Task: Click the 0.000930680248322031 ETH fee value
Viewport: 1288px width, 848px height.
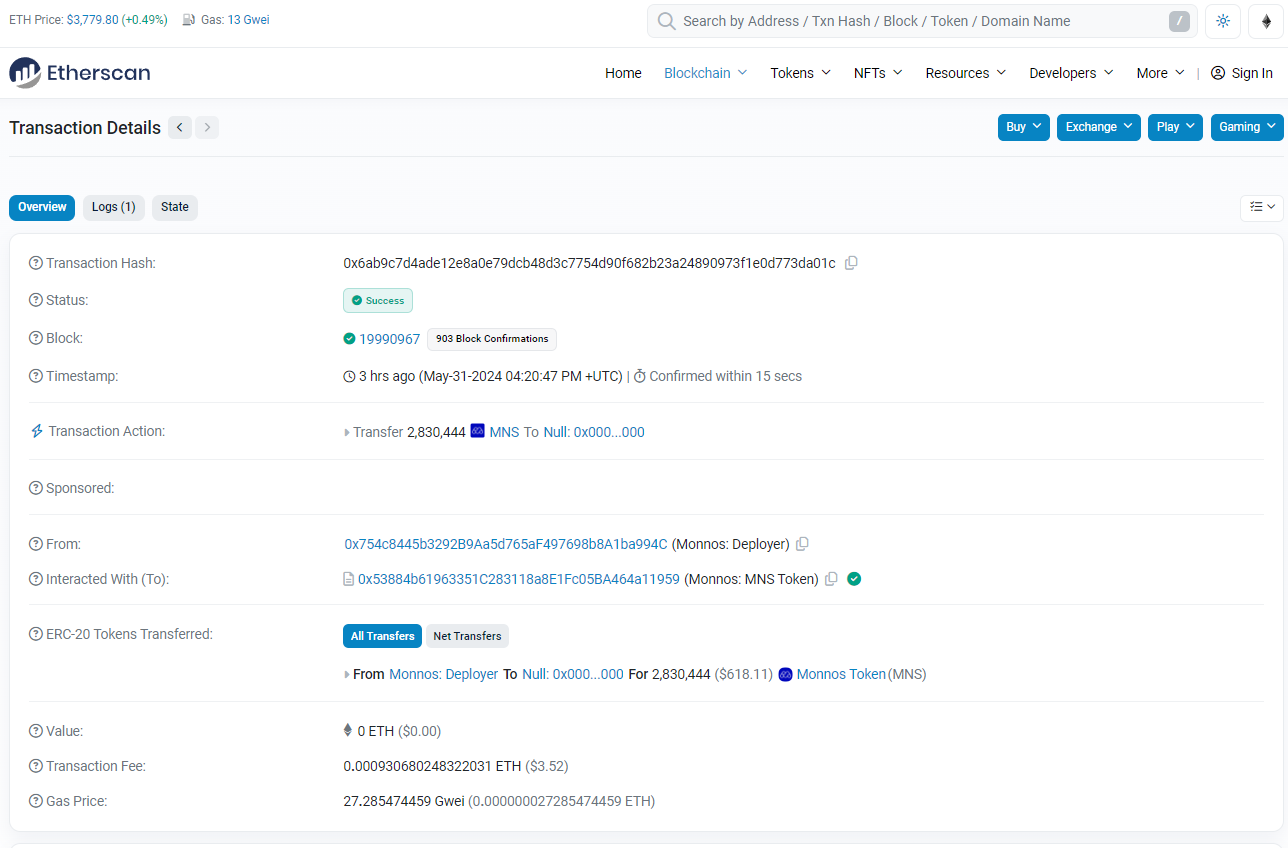Action: tap(432, 766)
